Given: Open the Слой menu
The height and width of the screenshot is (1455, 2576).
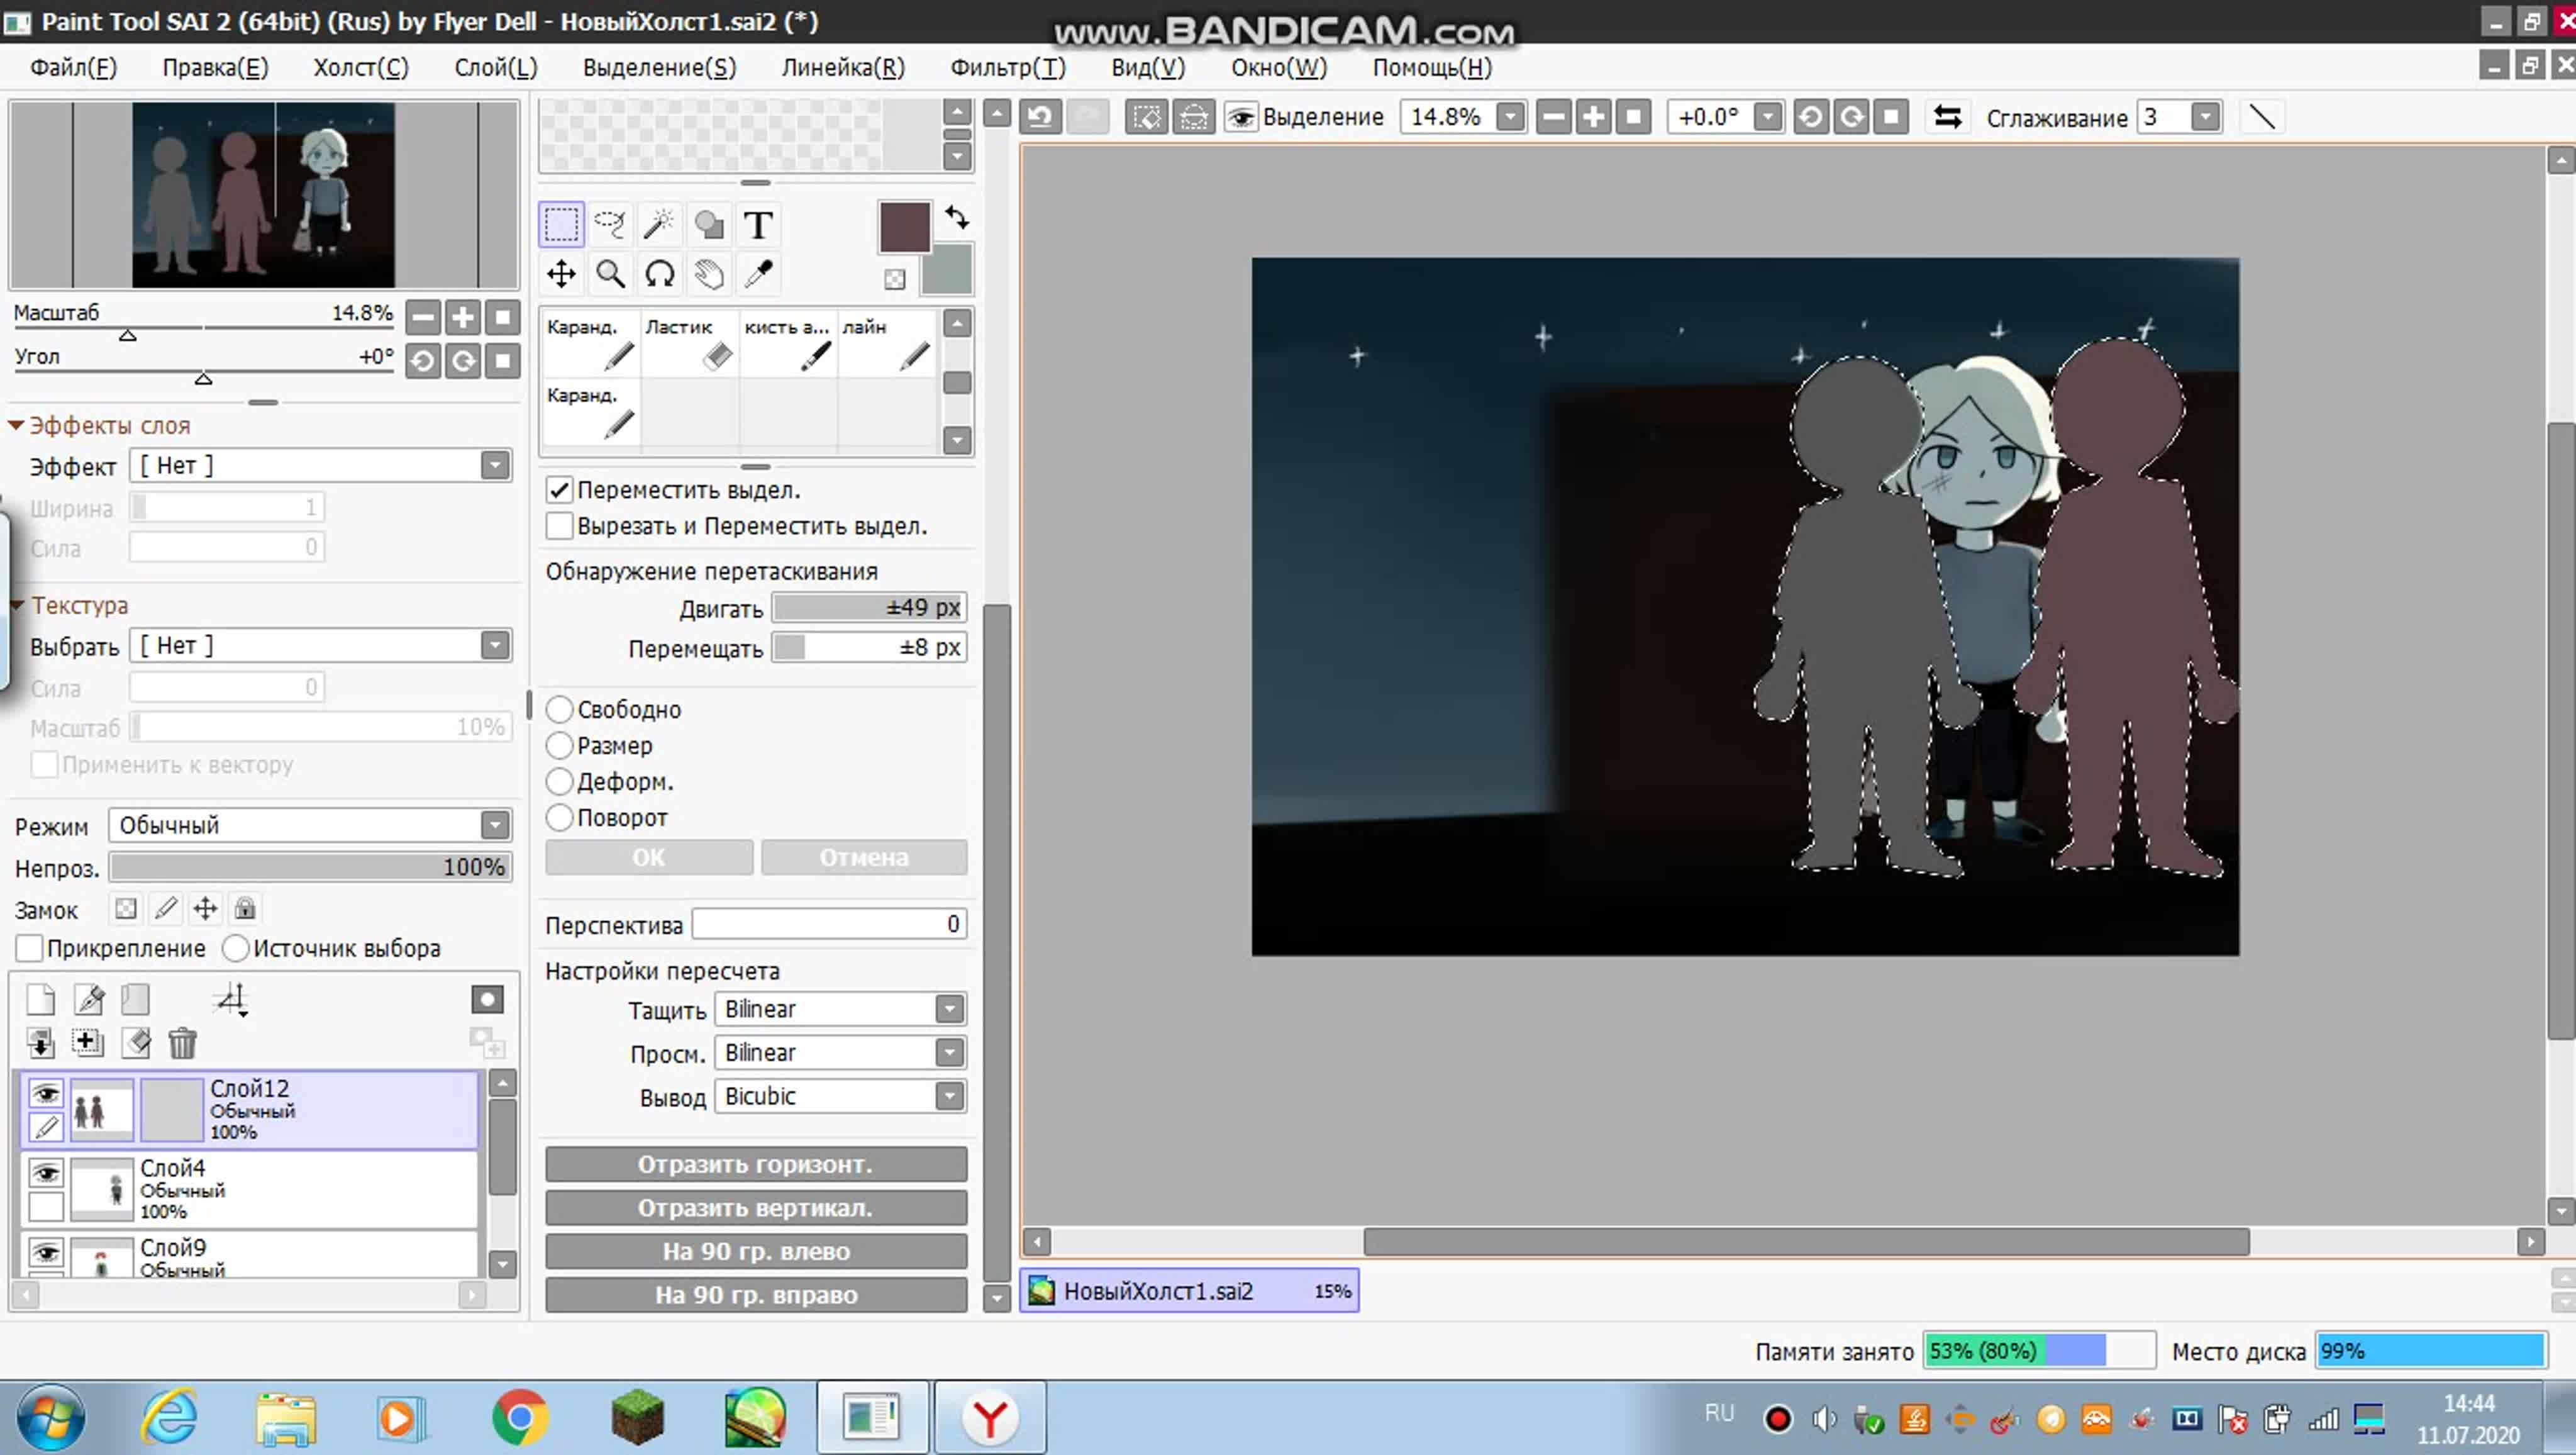Looking at the screenshot, I should pos(496,67).
